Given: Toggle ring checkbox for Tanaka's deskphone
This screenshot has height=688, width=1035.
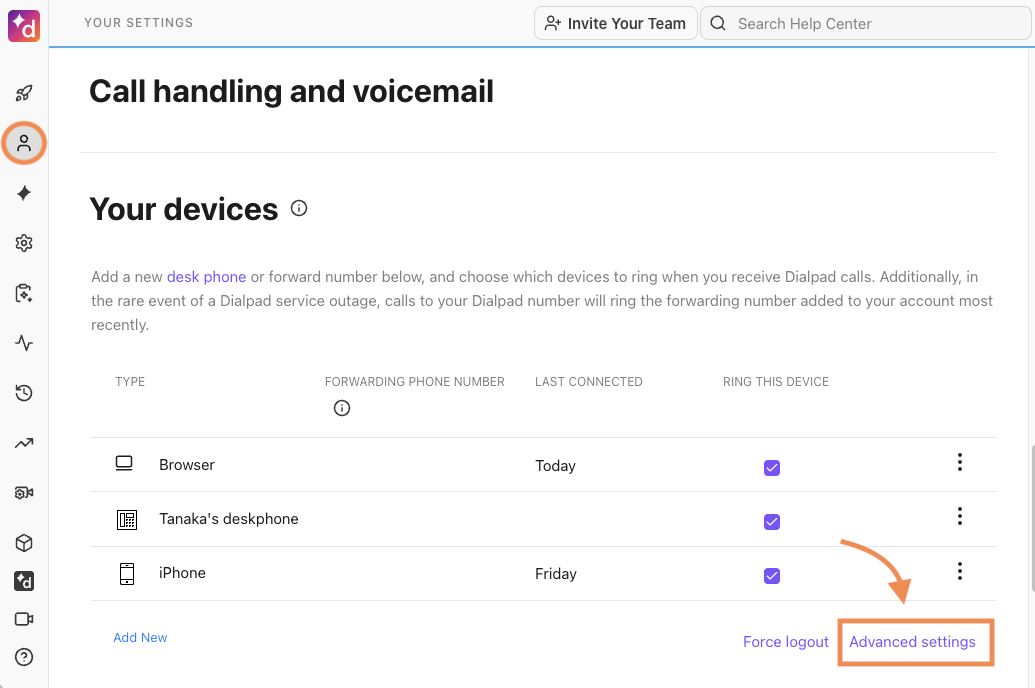Looking at the screenshot, I should pyautogui.click(x=771, y=522).
